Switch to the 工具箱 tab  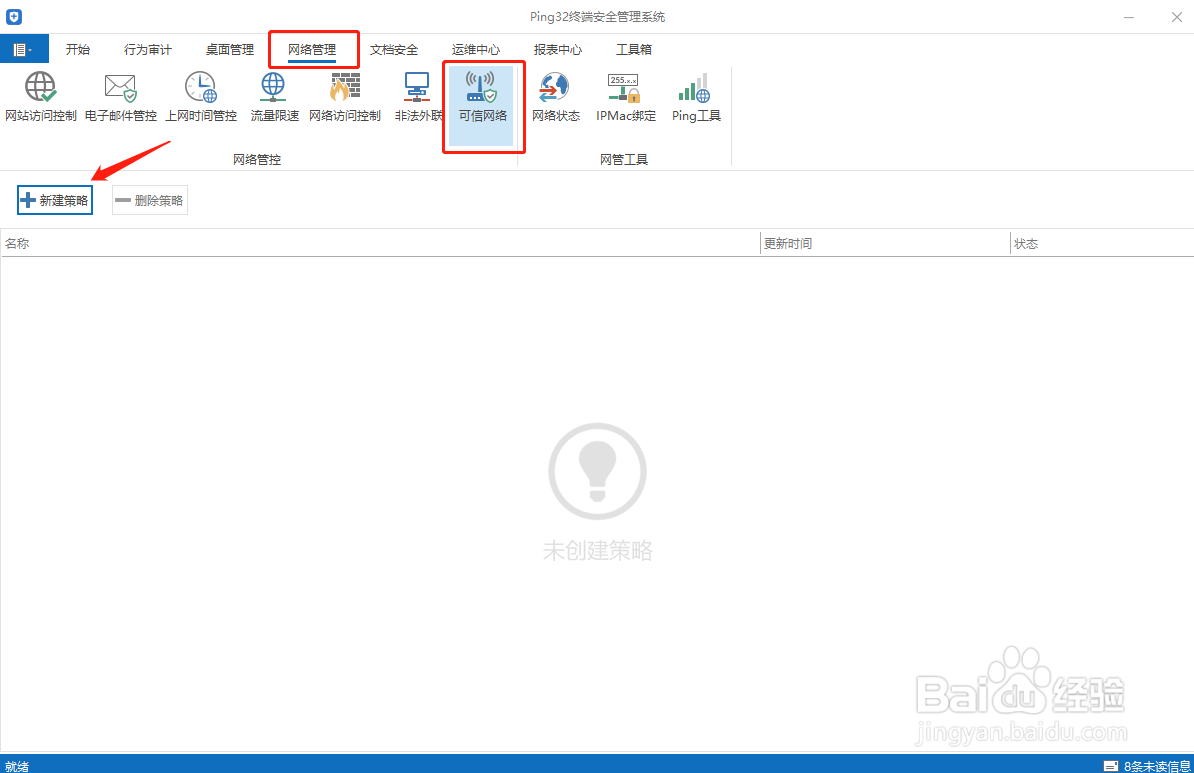coord(634,50)
